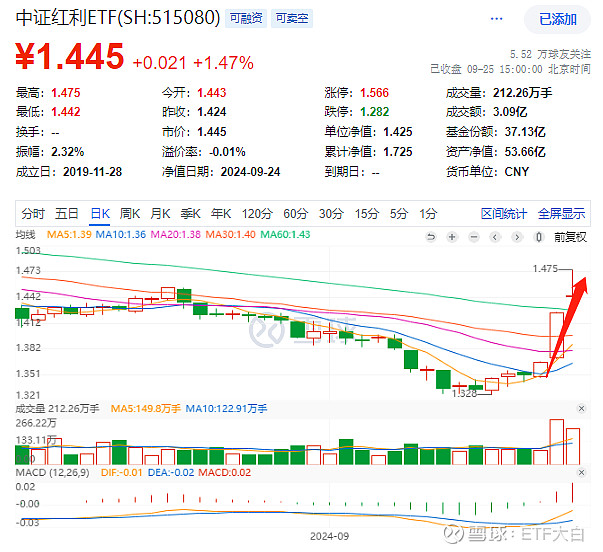Image resolution: width=603 pixels, height=552 pixels.
Task: Zoom in the K-line chart
Action: click(x=452, y=237)
